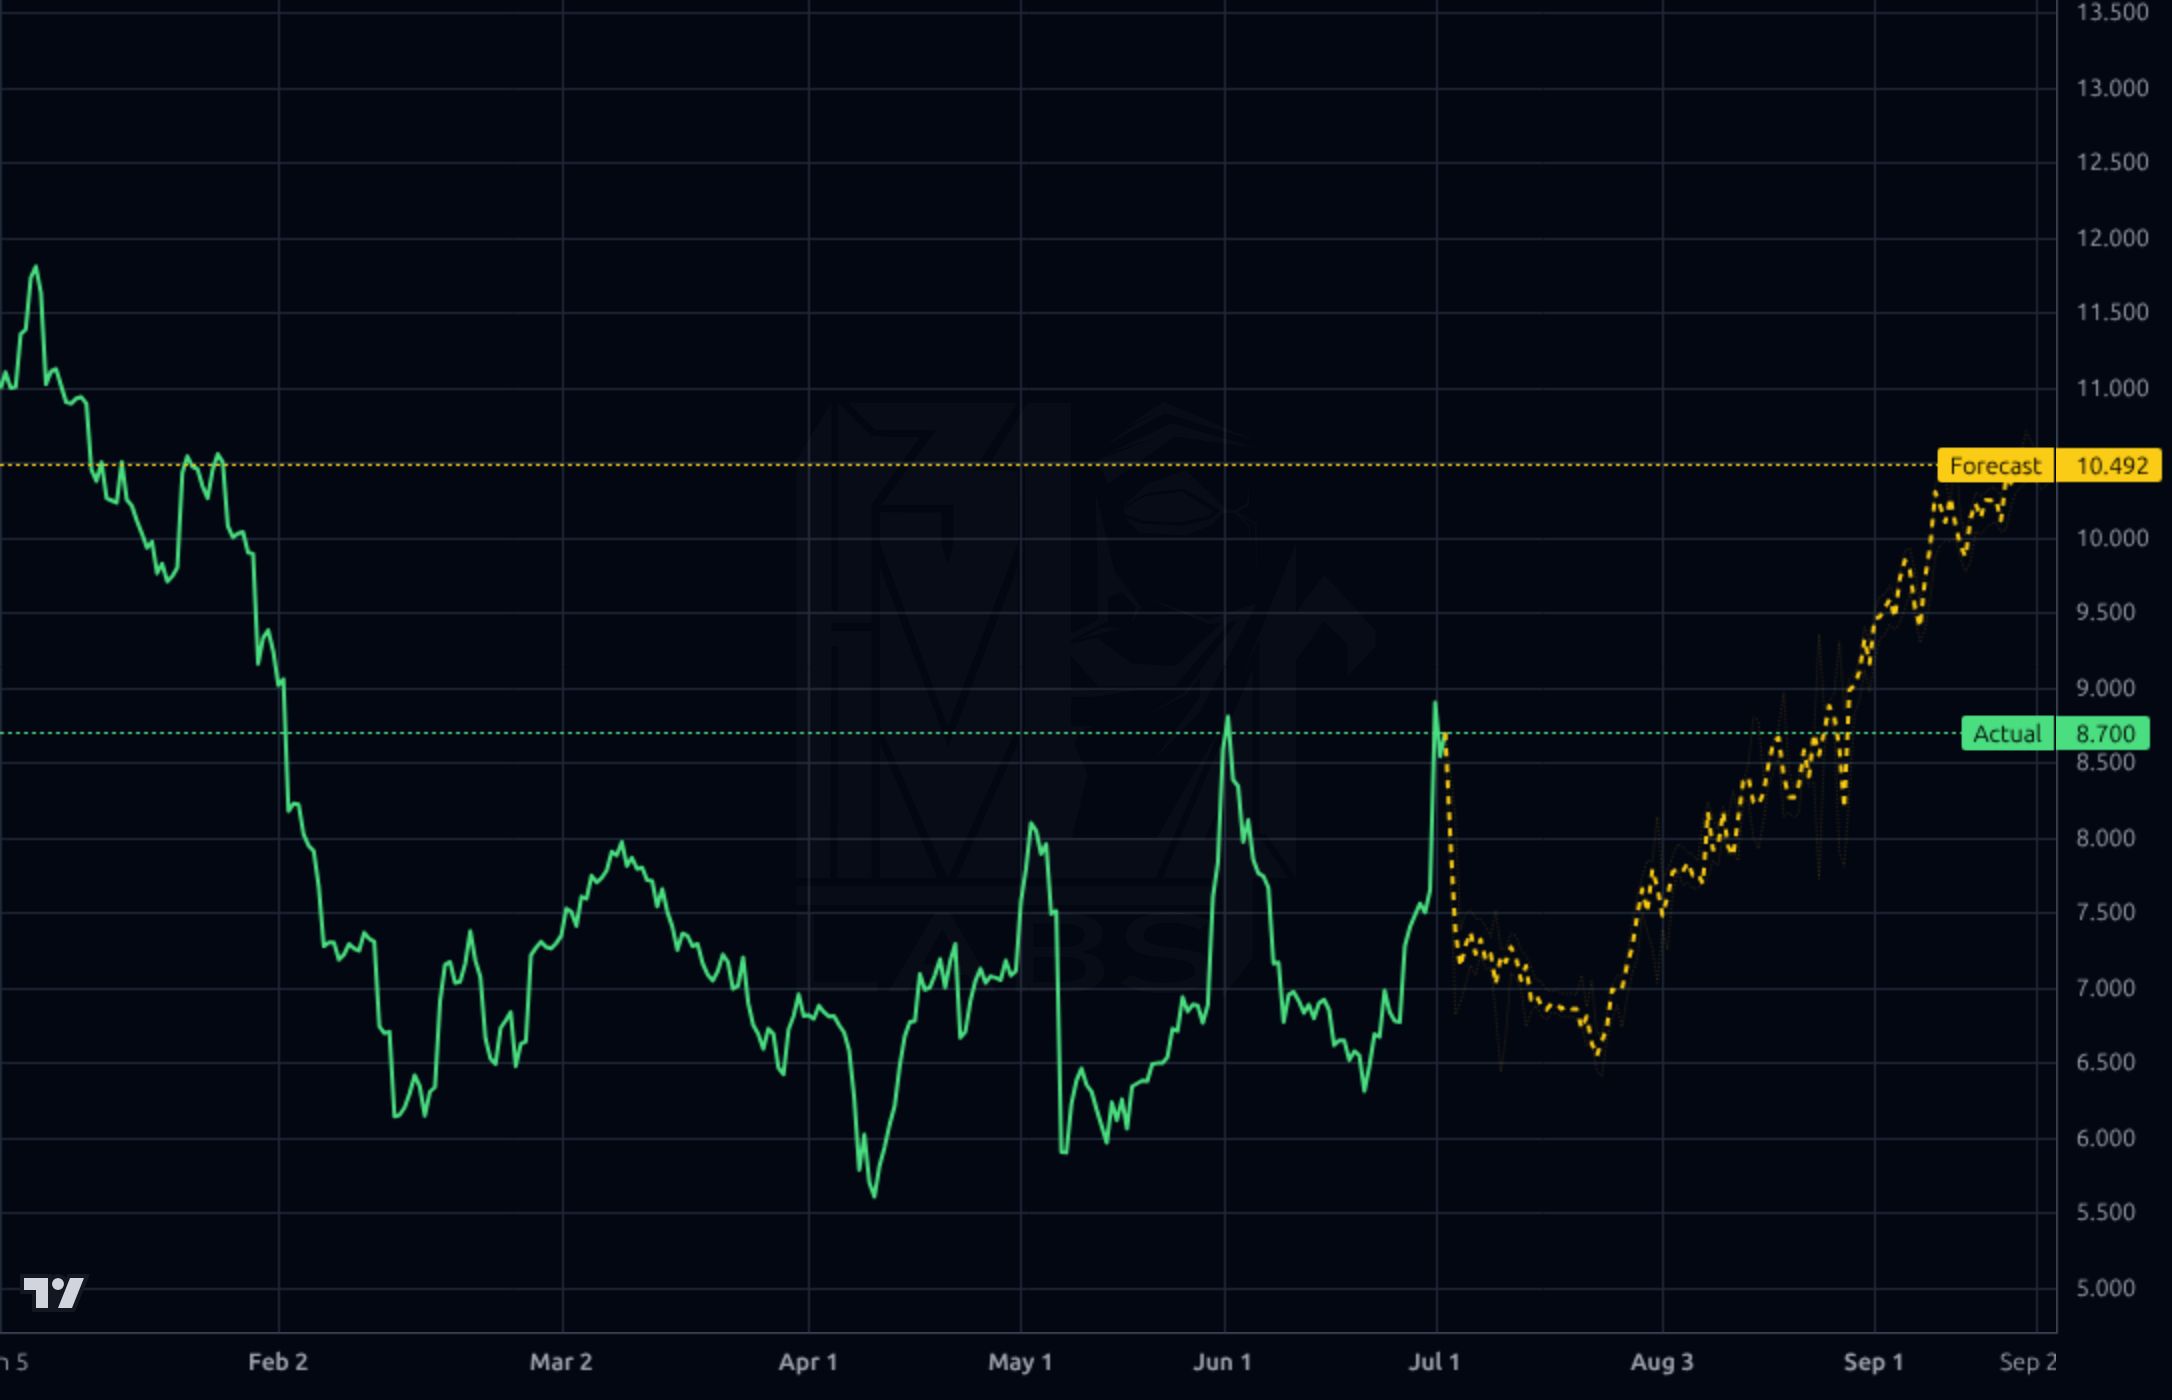Screen dimensions: 2172x1400
Task: Click the Sep 1 date label
Action: [x=1873, y=1362]
